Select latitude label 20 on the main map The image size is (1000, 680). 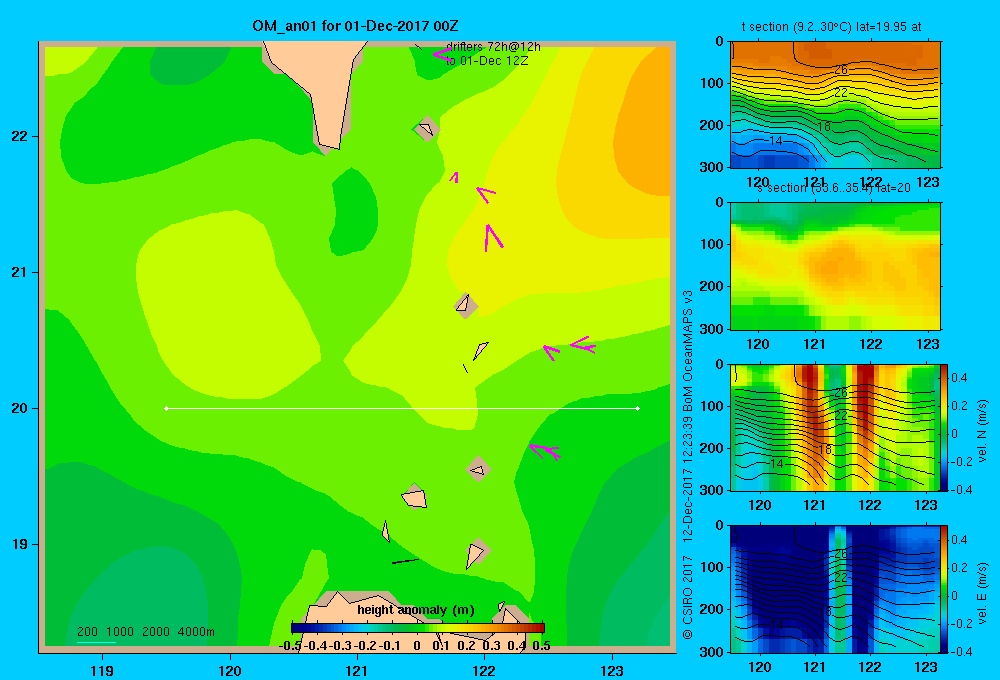(20, 408)
